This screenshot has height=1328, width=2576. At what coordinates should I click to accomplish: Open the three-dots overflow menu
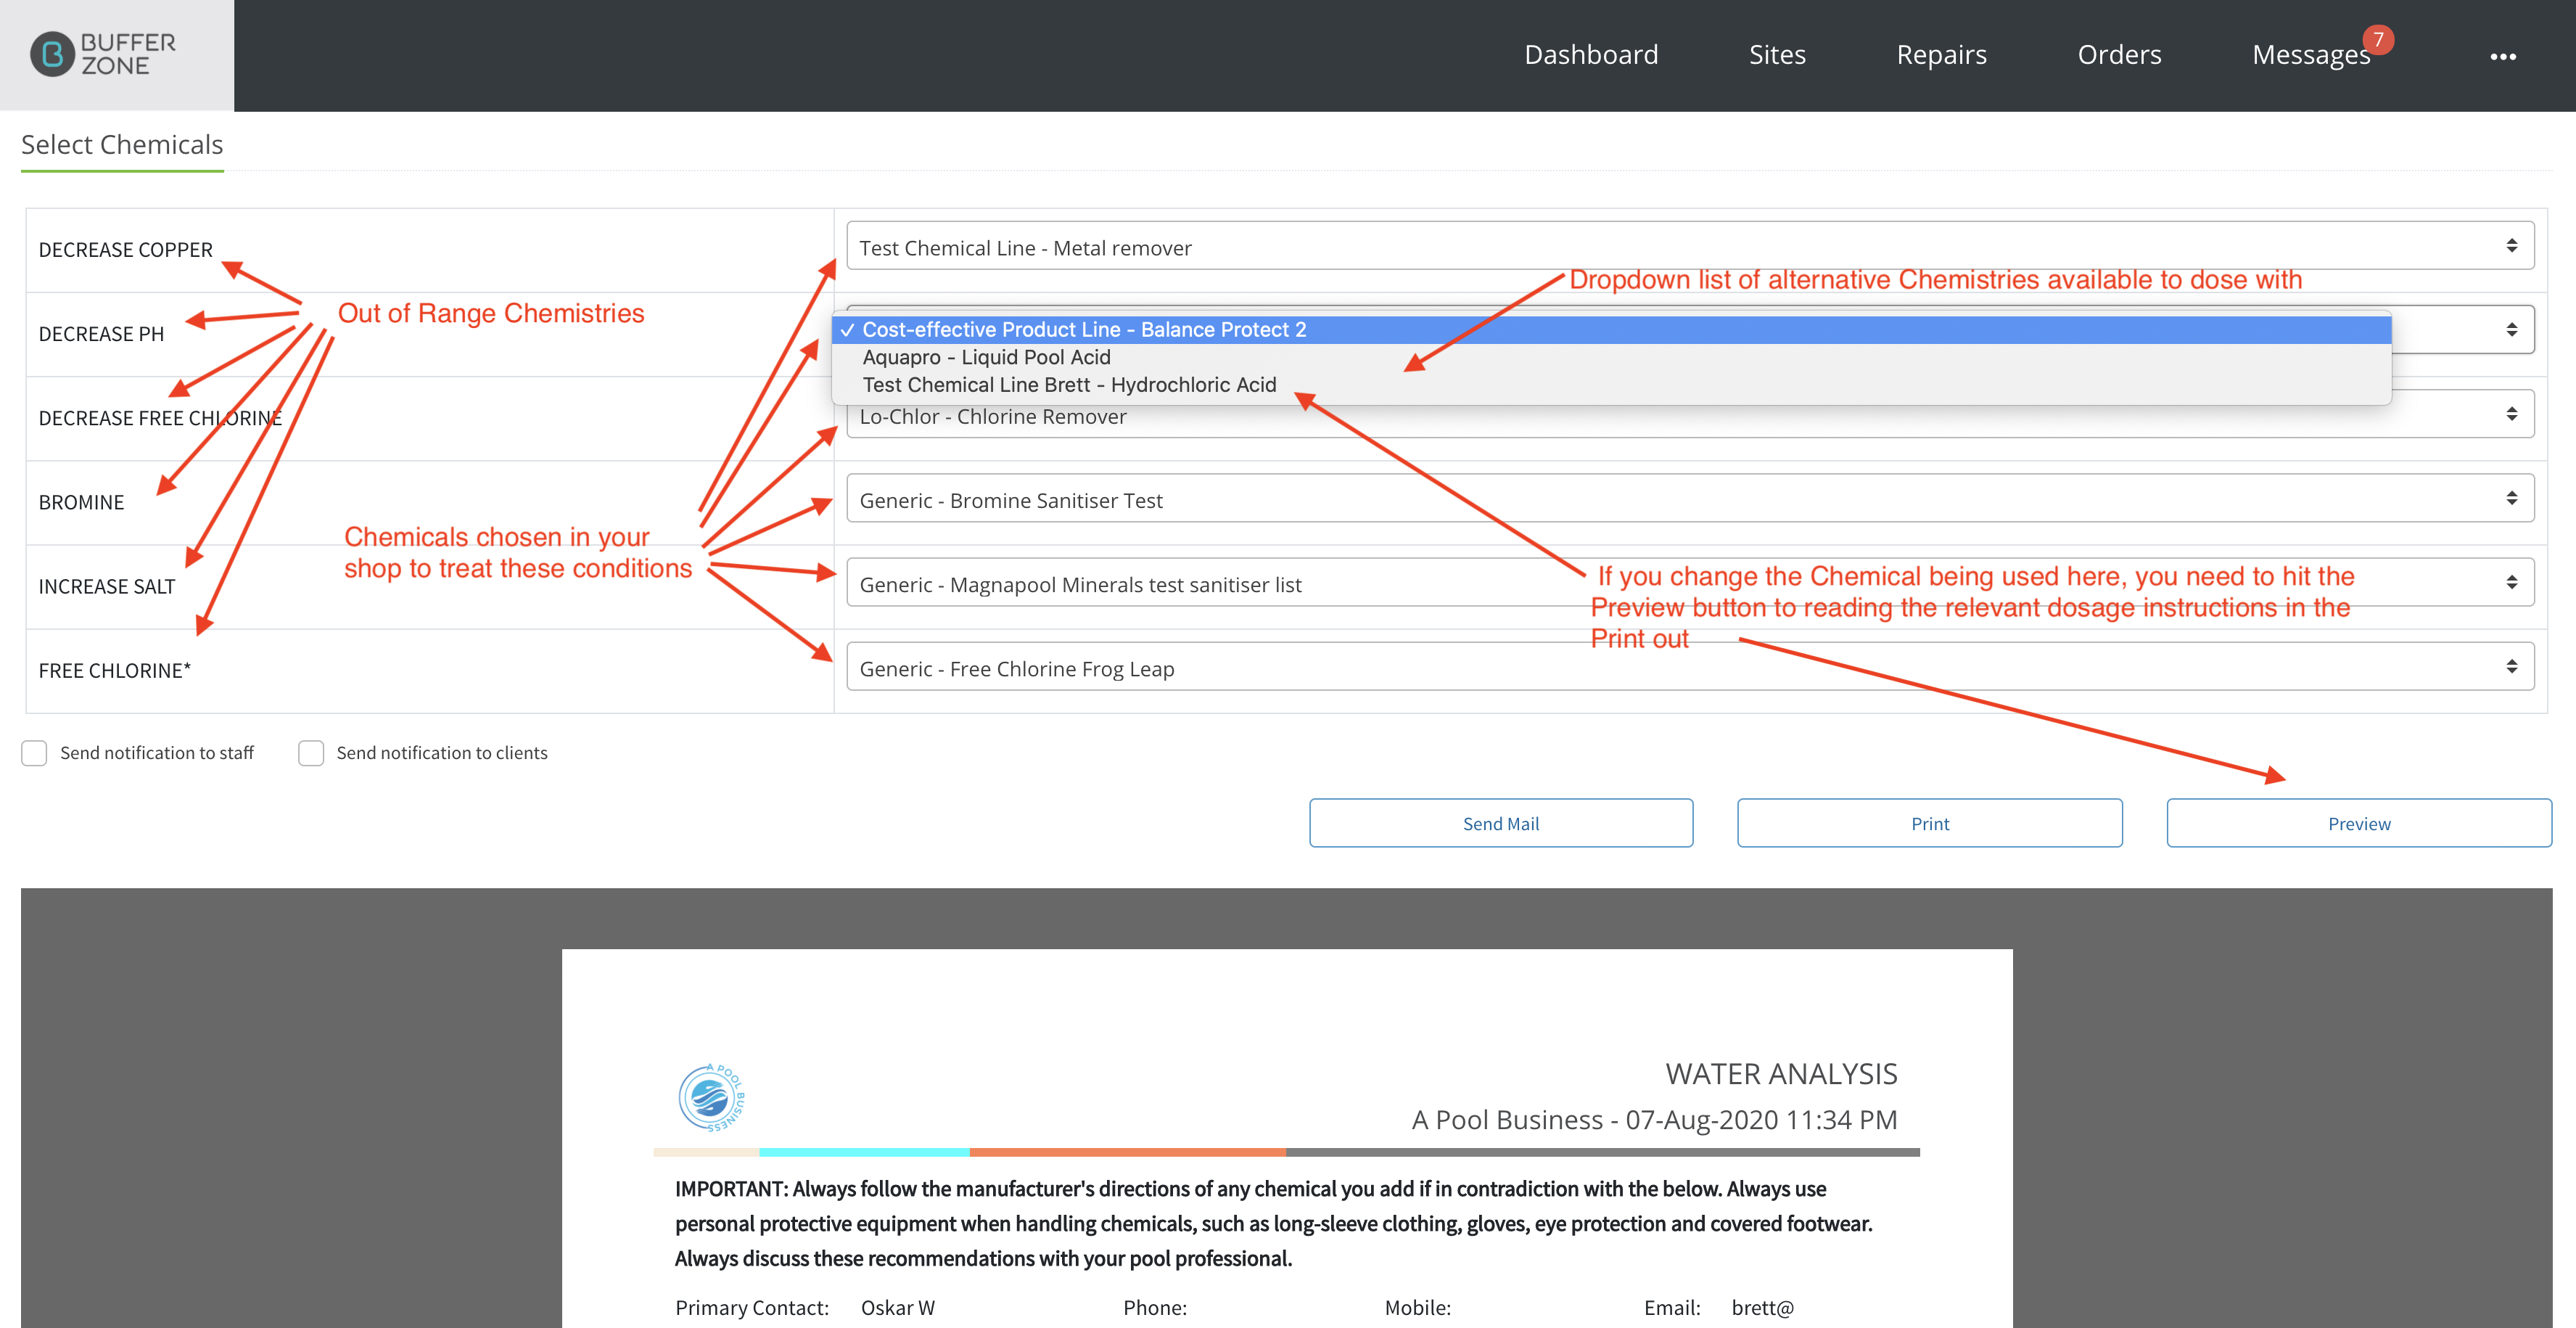2502,56
